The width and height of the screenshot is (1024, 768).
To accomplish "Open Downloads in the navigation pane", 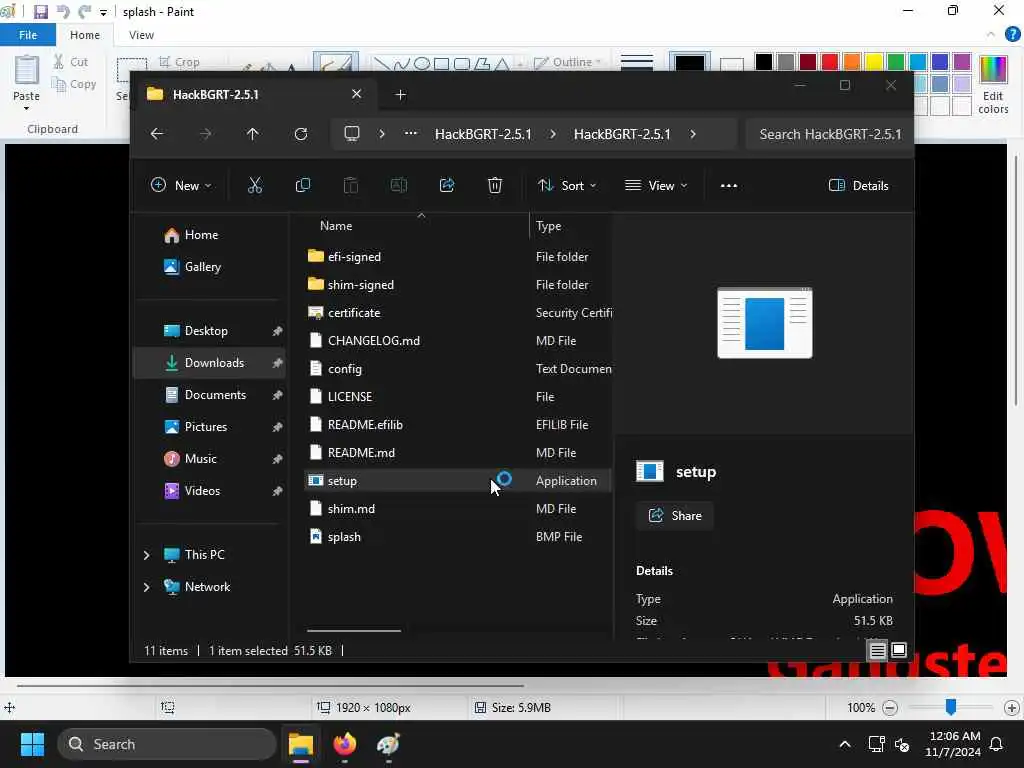I will point(211,363).
